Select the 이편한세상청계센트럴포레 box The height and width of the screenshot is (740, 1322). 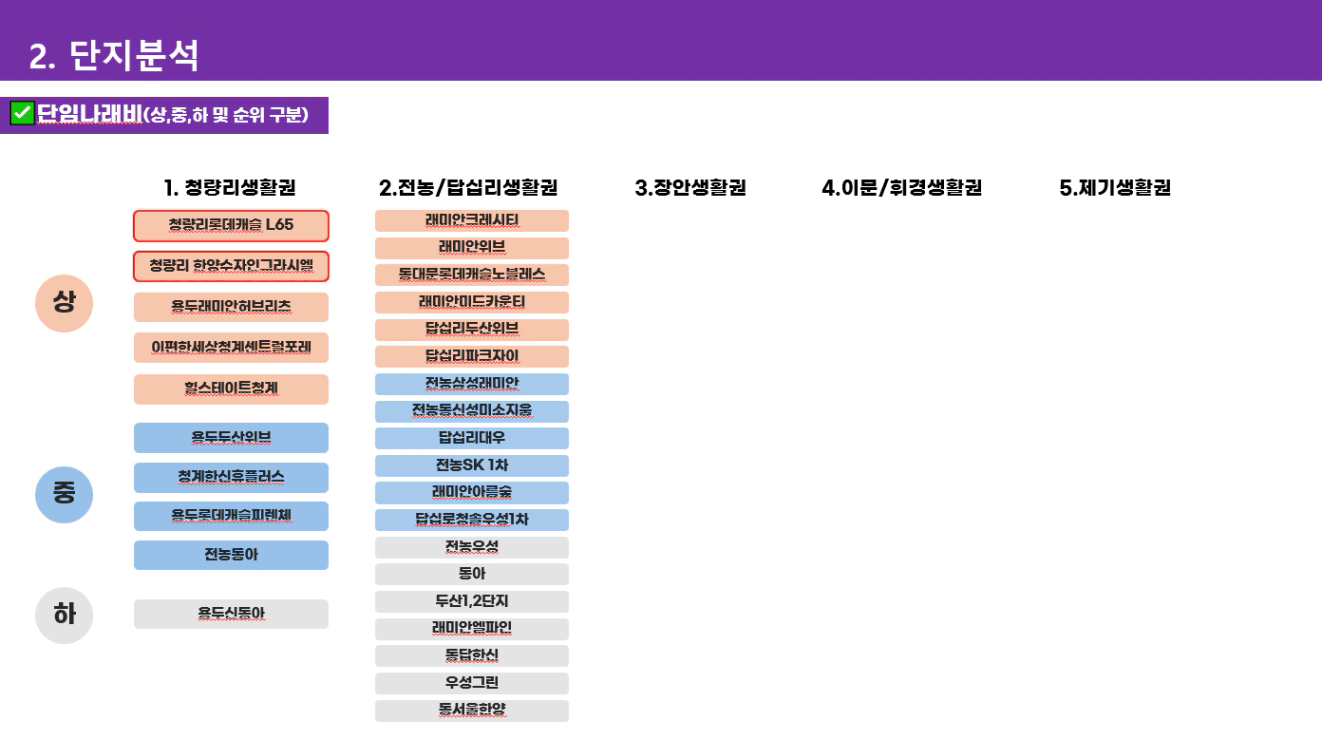click(x=231, y=348)
